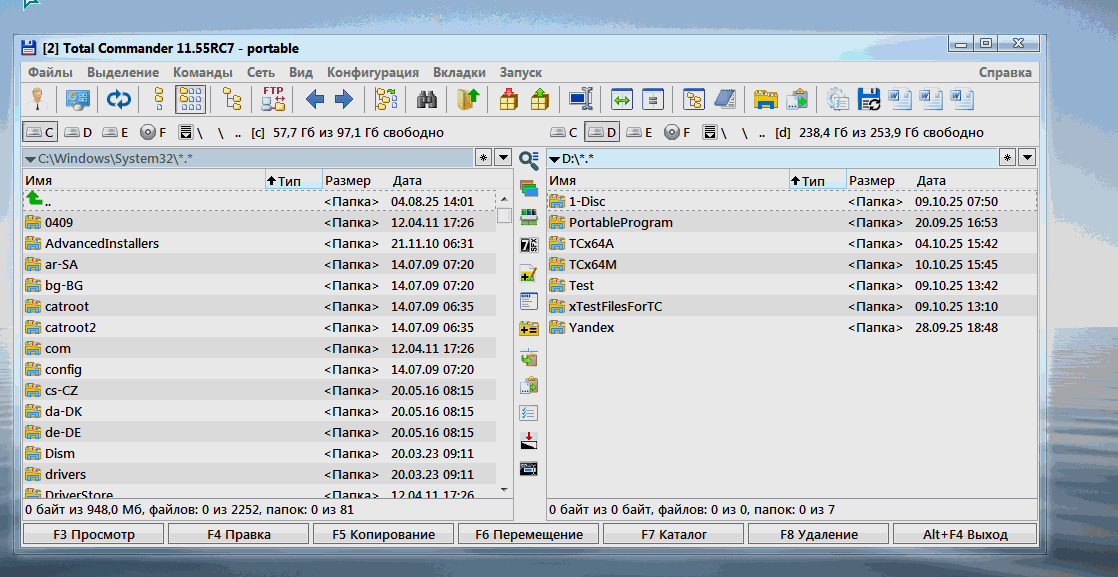This screenshot has width=1118, height=577.
Task: Open the left panel favorites asterisk button
Action: coord(483,158)
